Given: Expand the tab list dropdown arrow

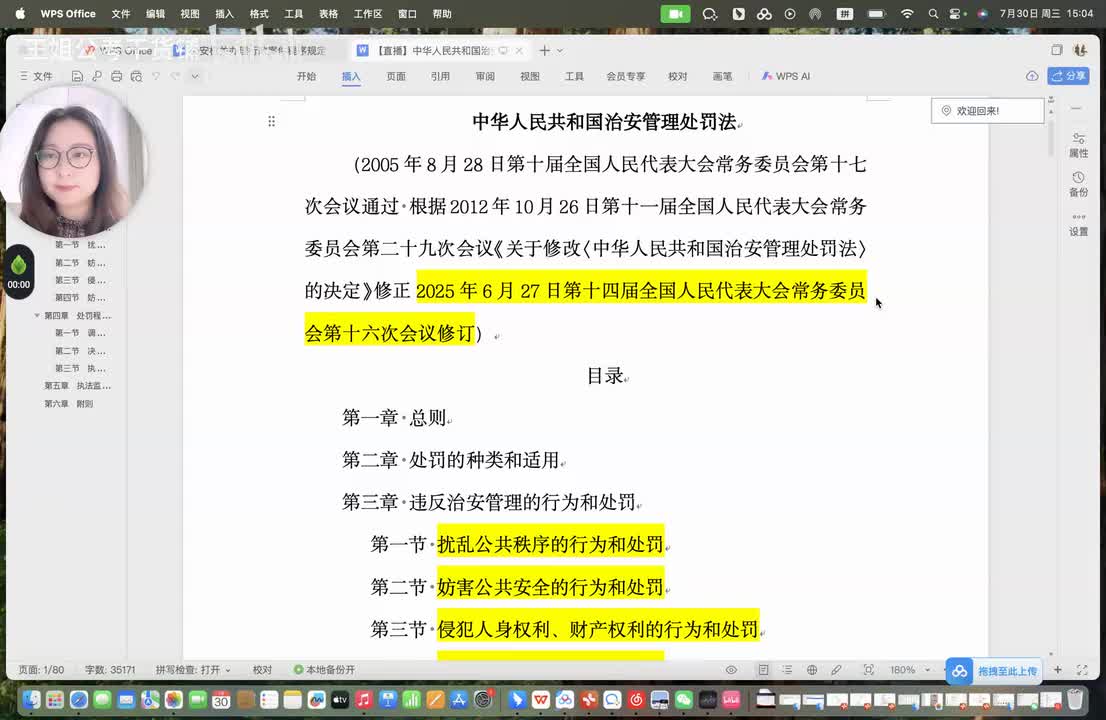Looking at the screenshot, I should [x=560, y=51].
